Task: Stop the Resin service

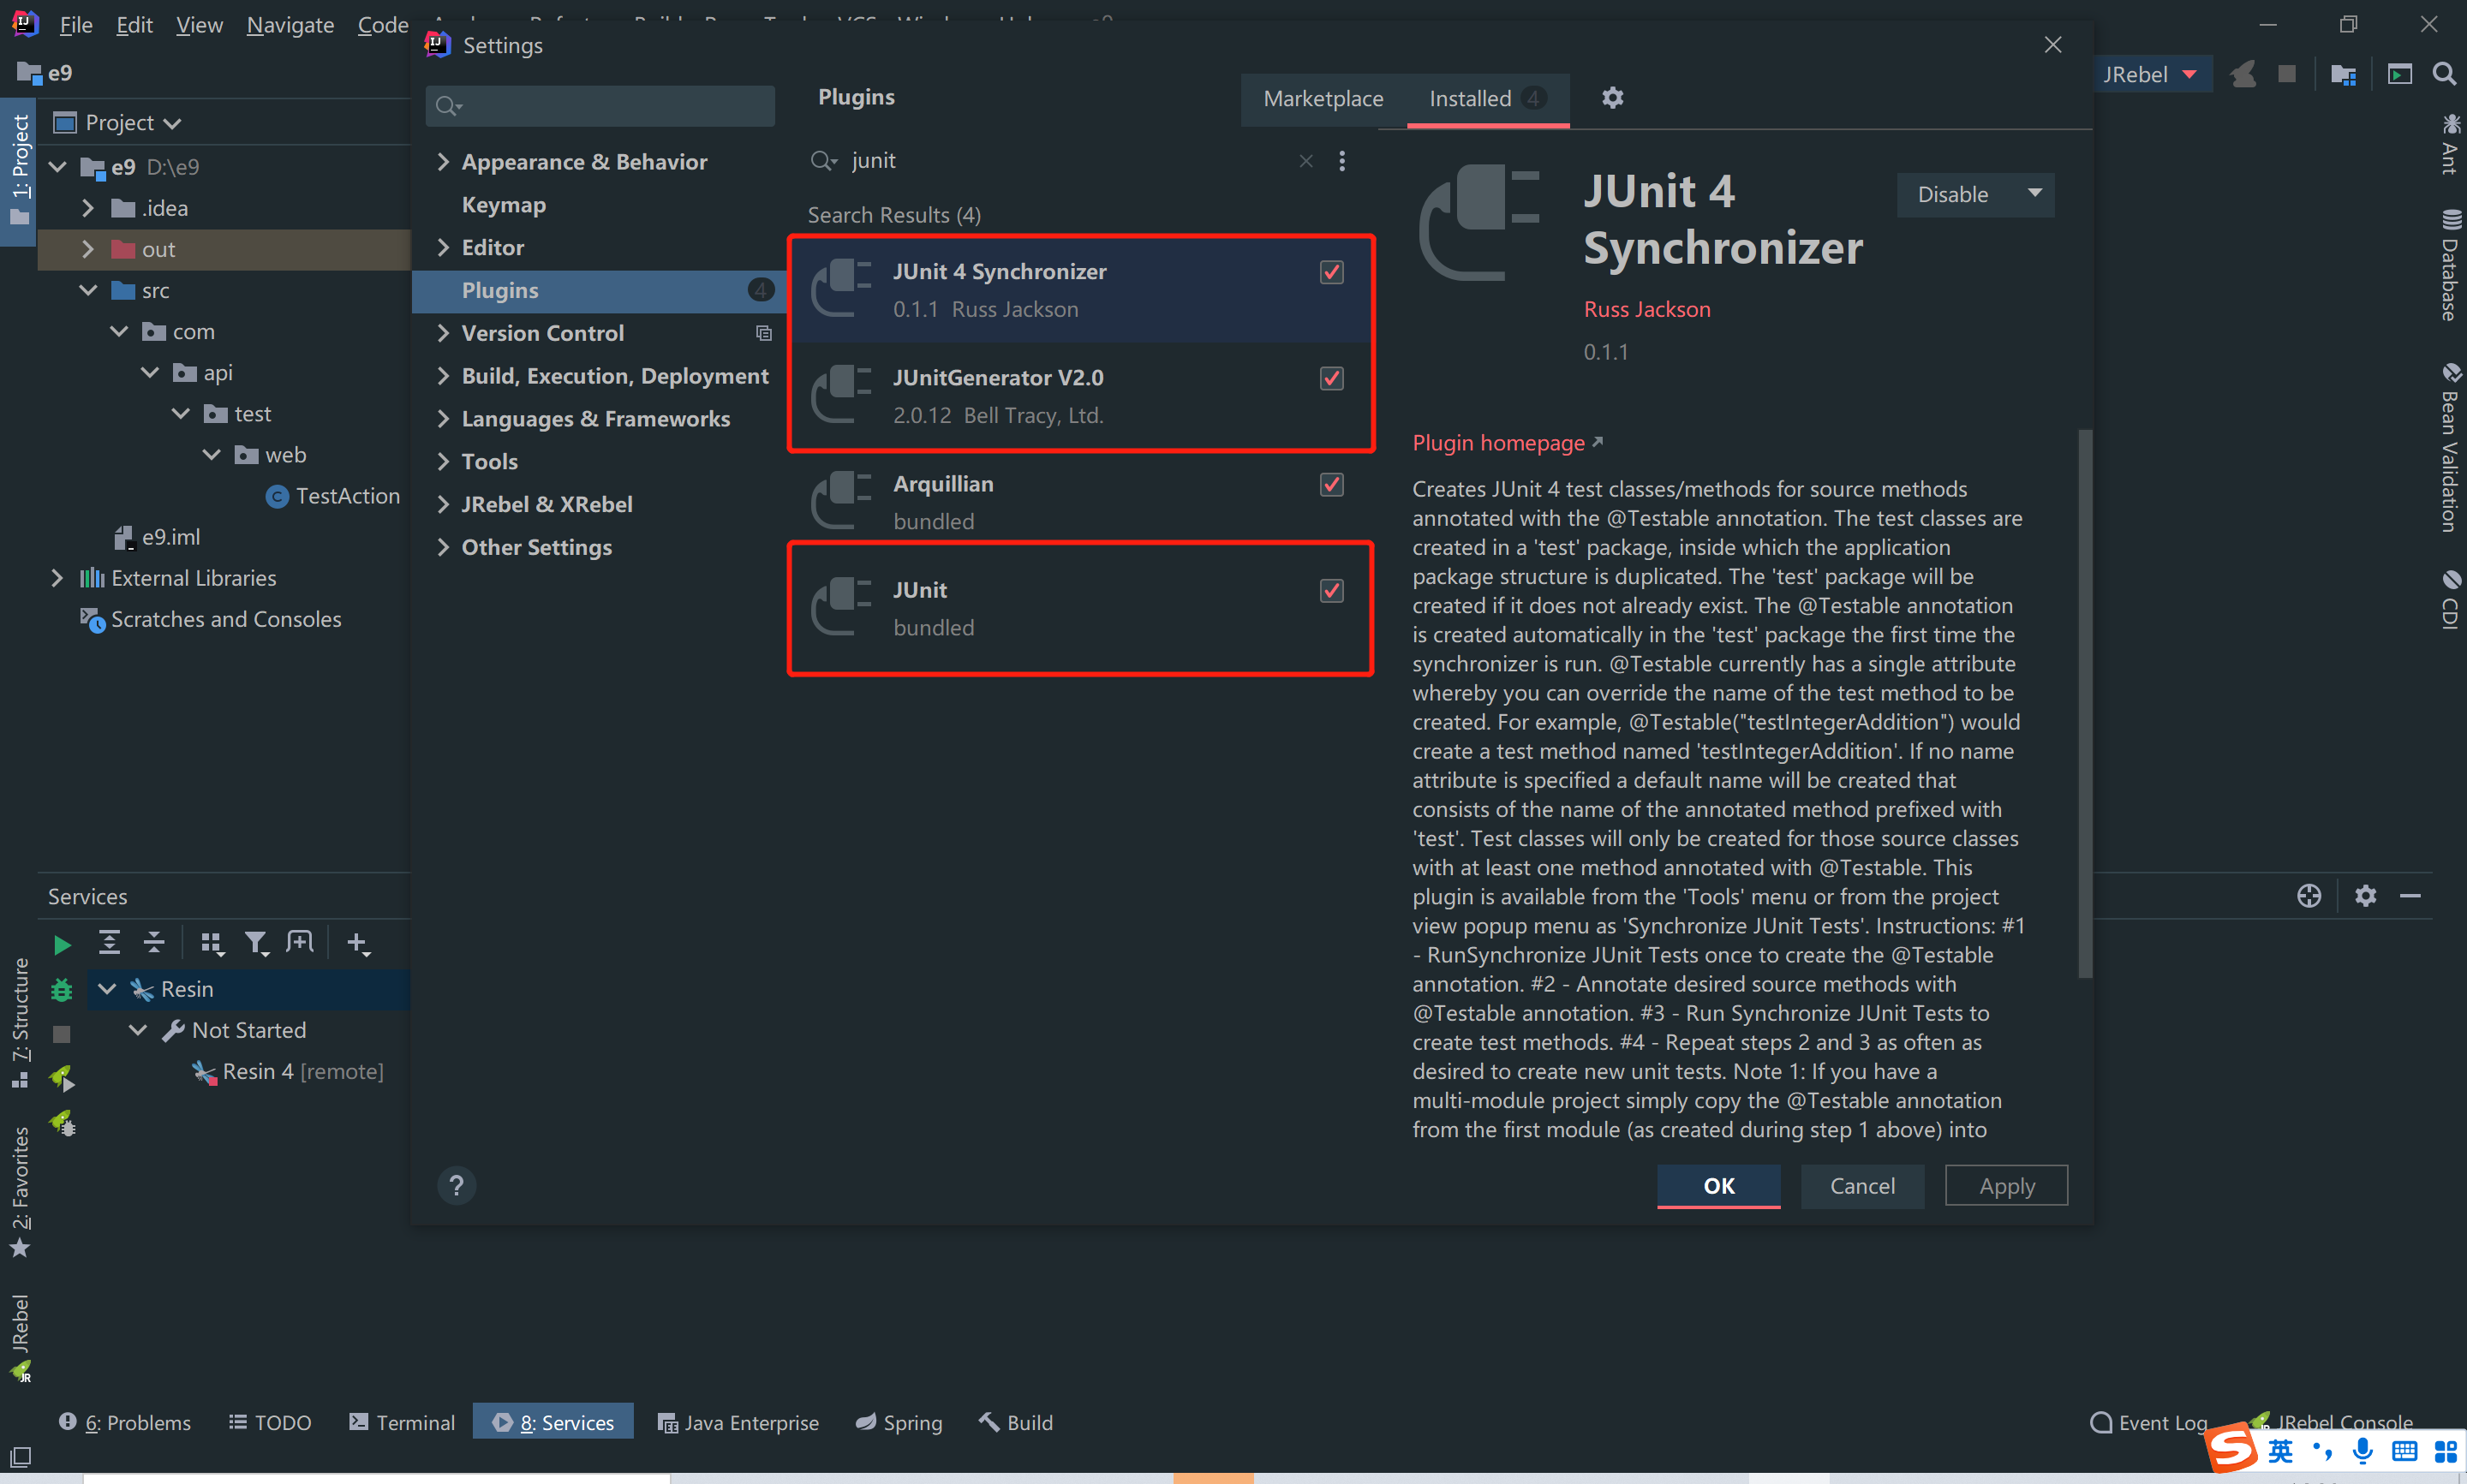Action: coord(62,1034)
